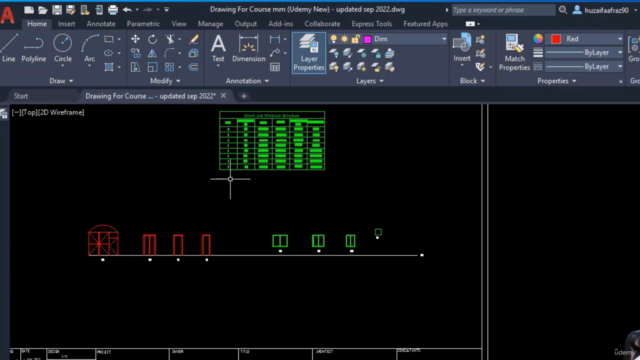Open the AutoCAD application menu logo
Screen dimensions: 640x360
coord(8,15)
